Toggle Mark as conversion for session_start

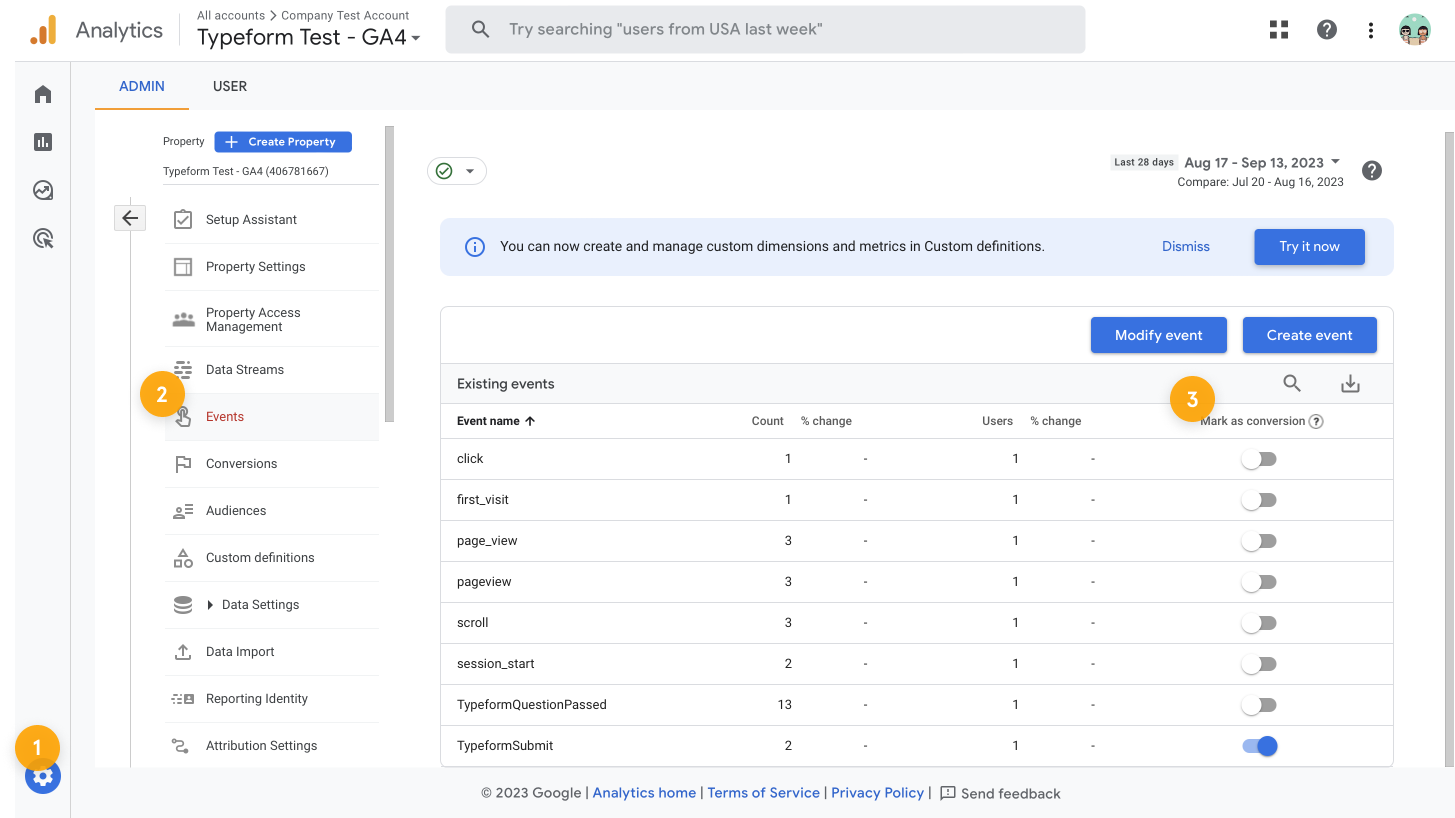click(1259, 664)
